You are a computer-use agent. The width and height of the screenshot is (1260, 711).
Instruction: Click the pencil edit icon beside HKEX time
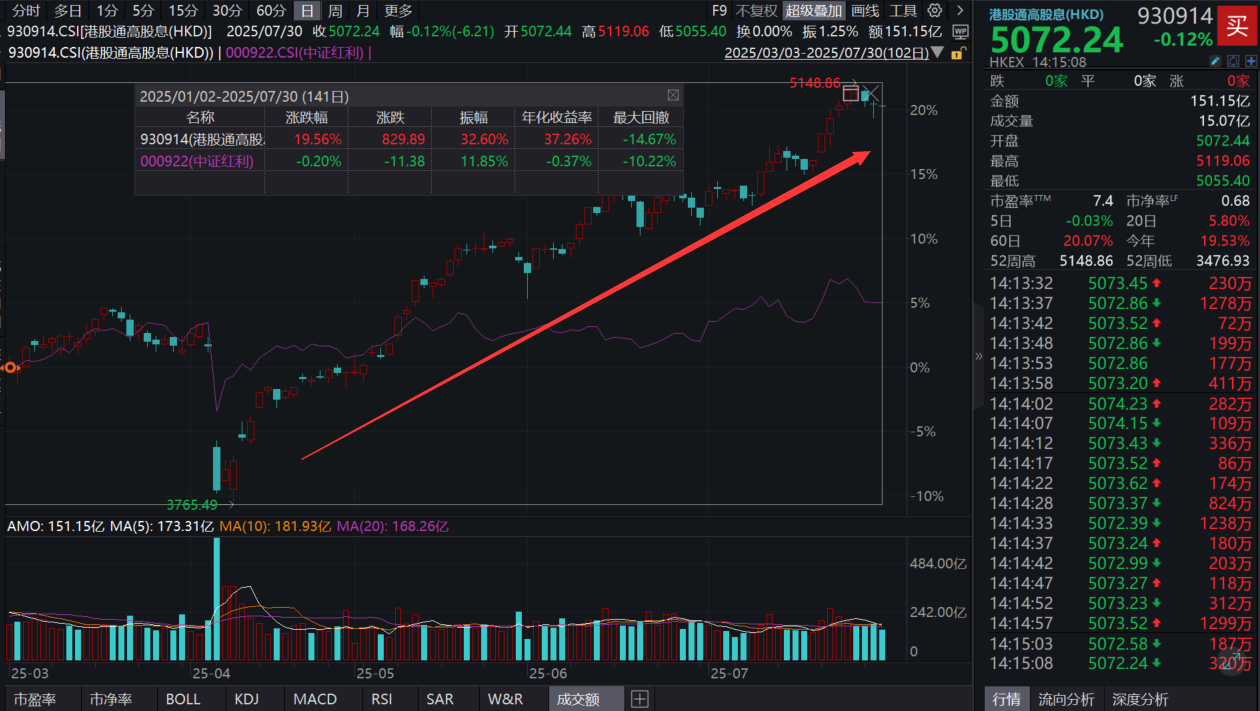(x=1213, y=60)
